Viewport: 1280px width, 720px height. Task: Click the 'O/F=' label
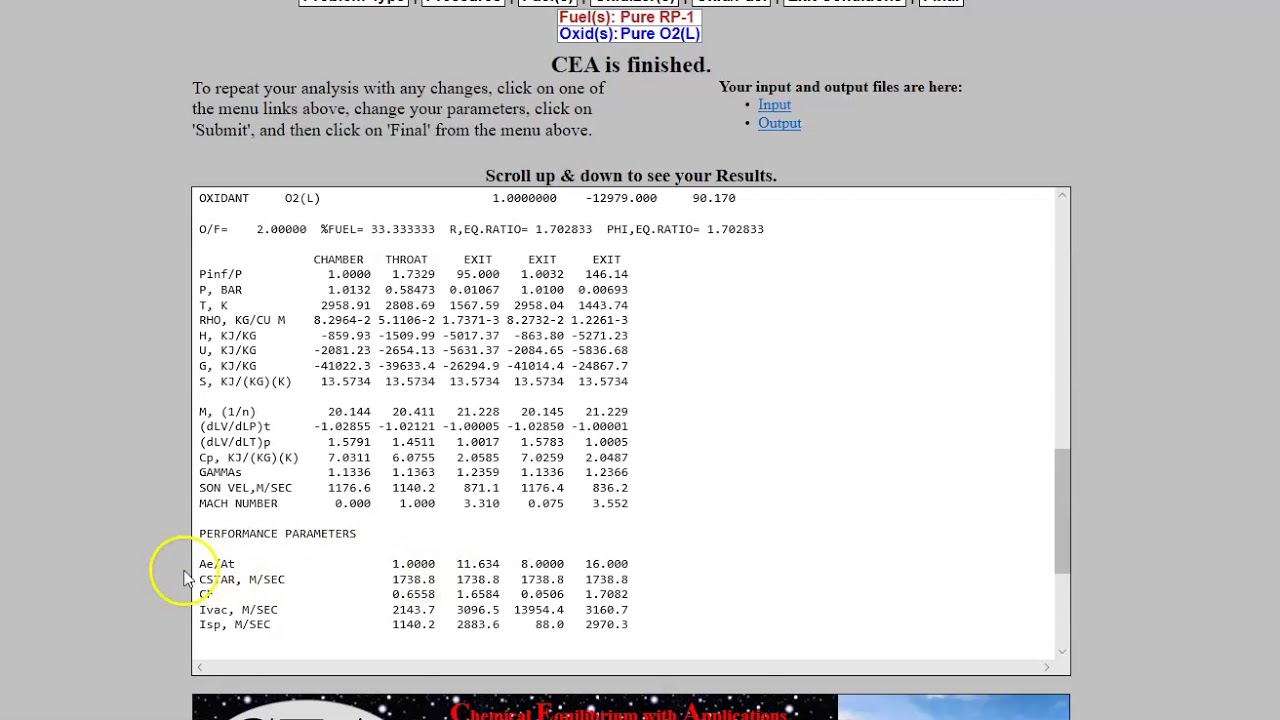pyautogui.click(x=213, y=229)
